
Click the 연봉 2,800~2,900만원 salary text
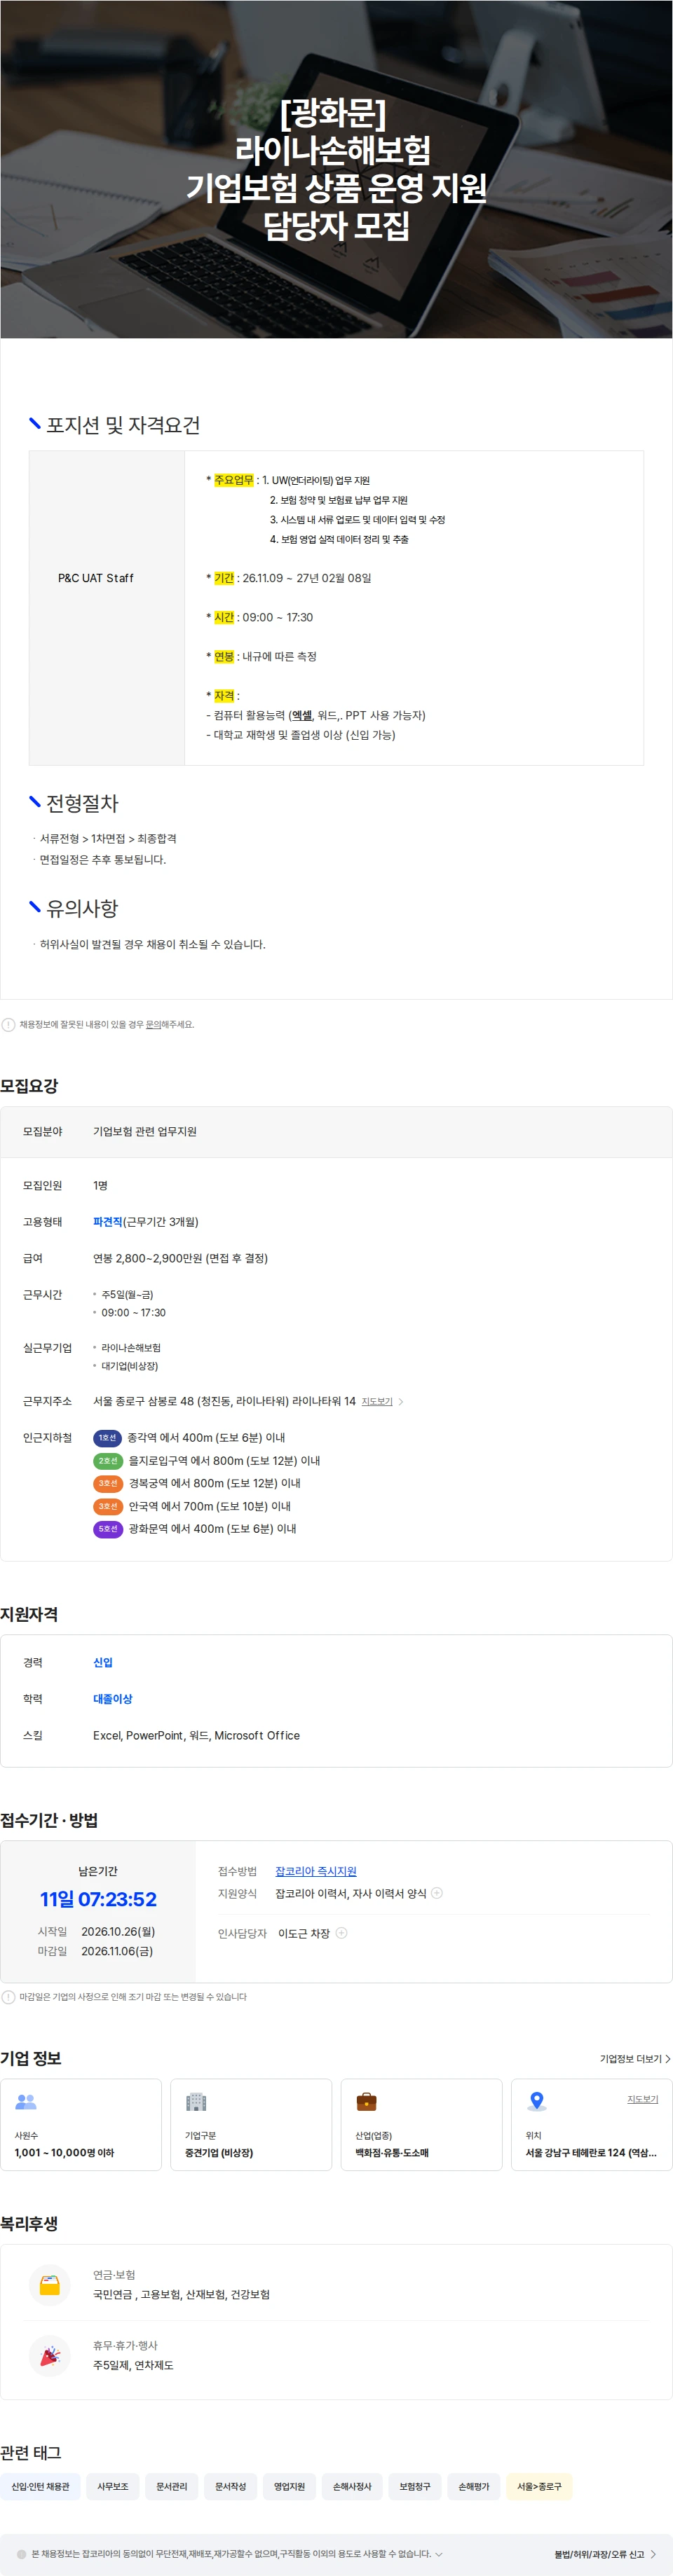point(180,1258)
